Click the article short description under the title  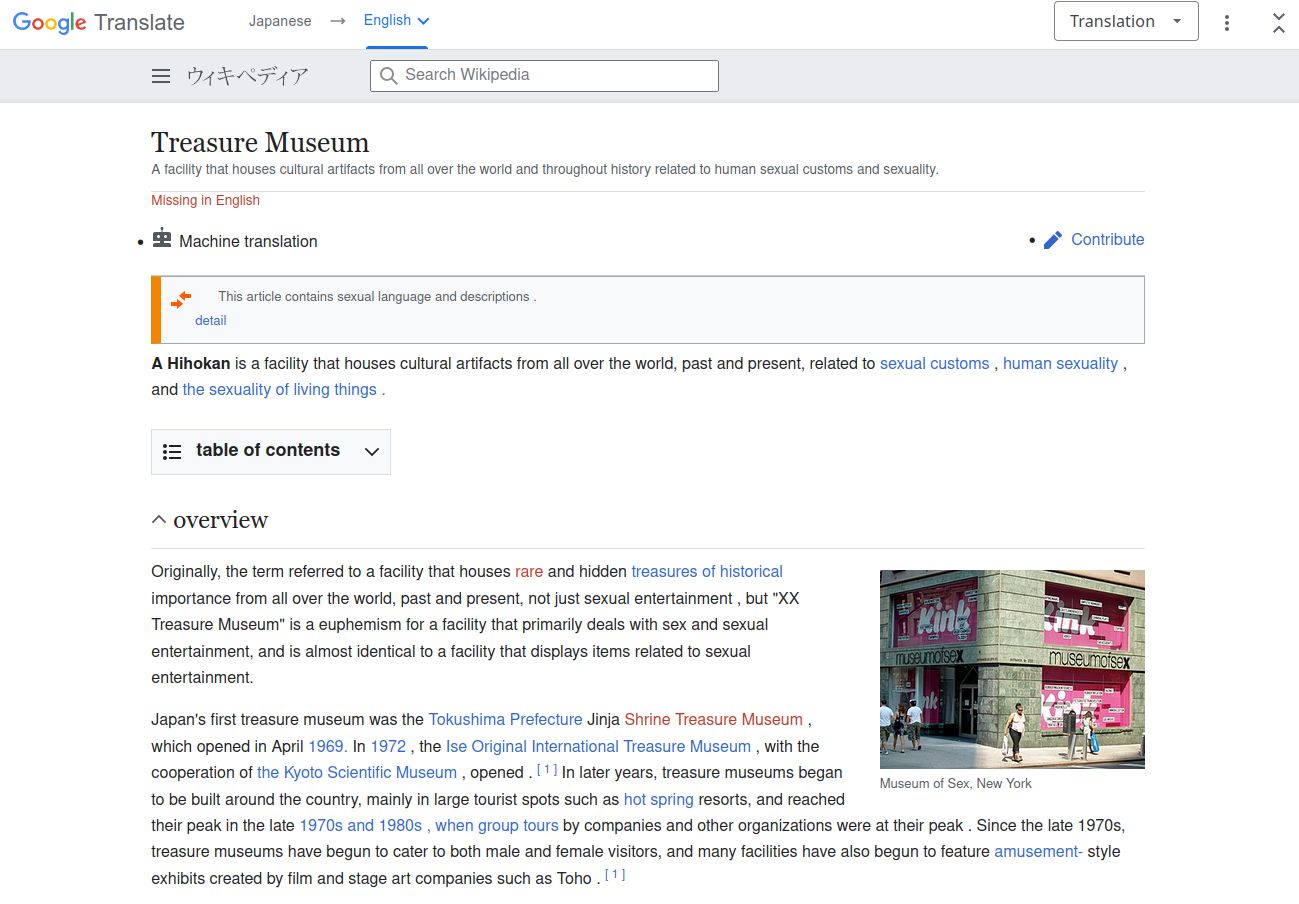545,170
